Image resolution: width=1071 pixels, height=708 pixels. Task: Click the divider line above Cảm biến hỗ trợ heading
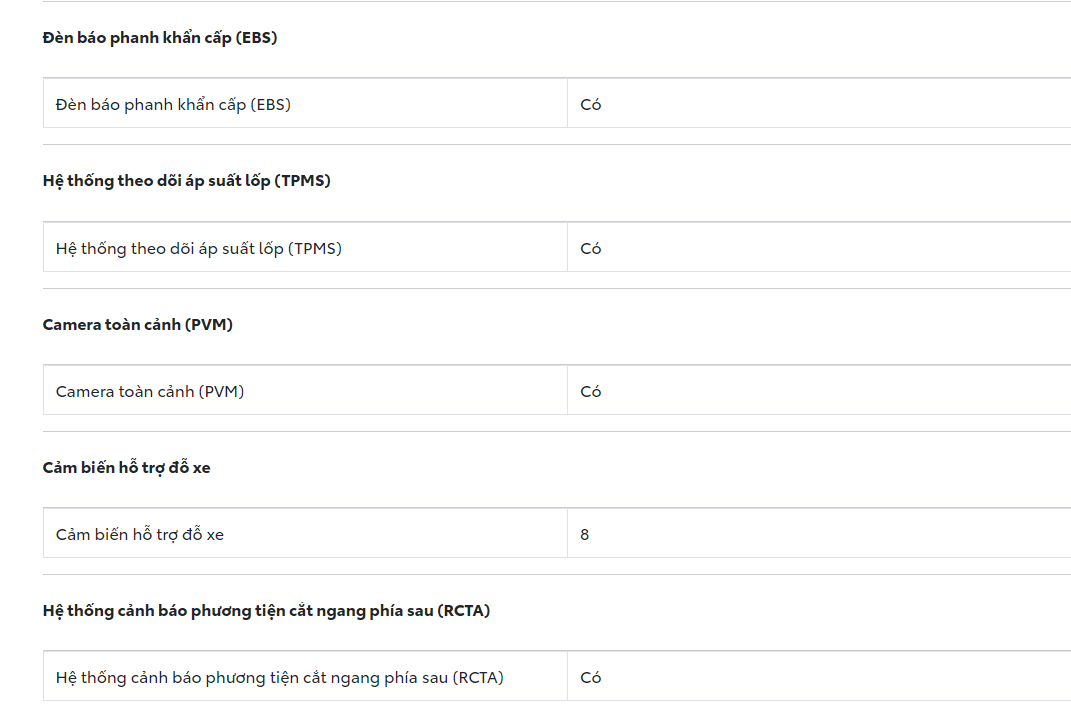(x=556, y=432)
